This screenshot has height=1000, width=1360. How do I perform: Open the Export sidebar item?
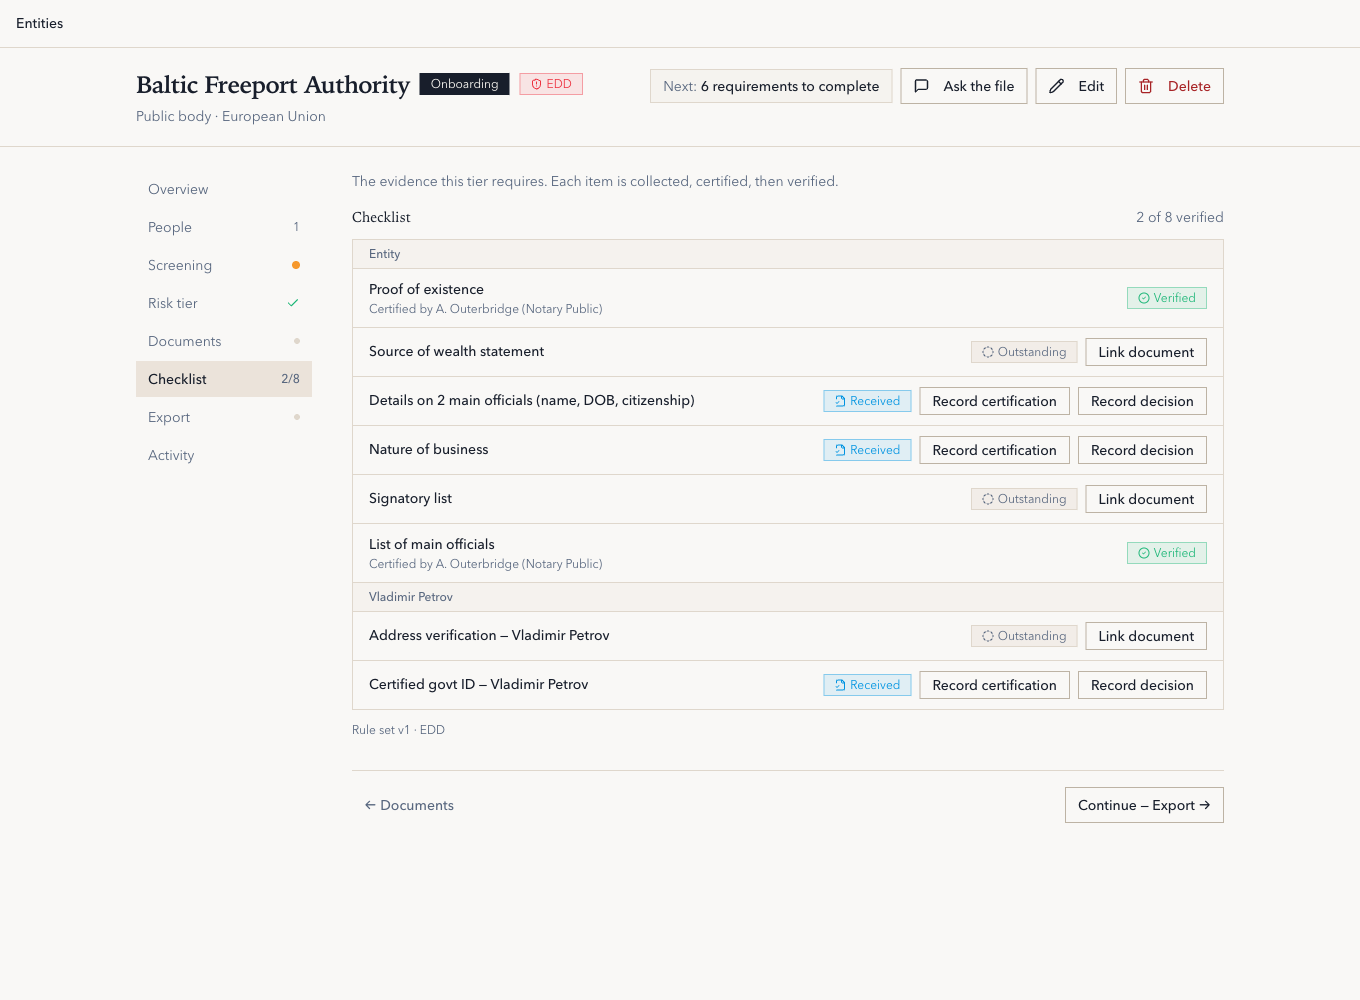pos(224,417)
